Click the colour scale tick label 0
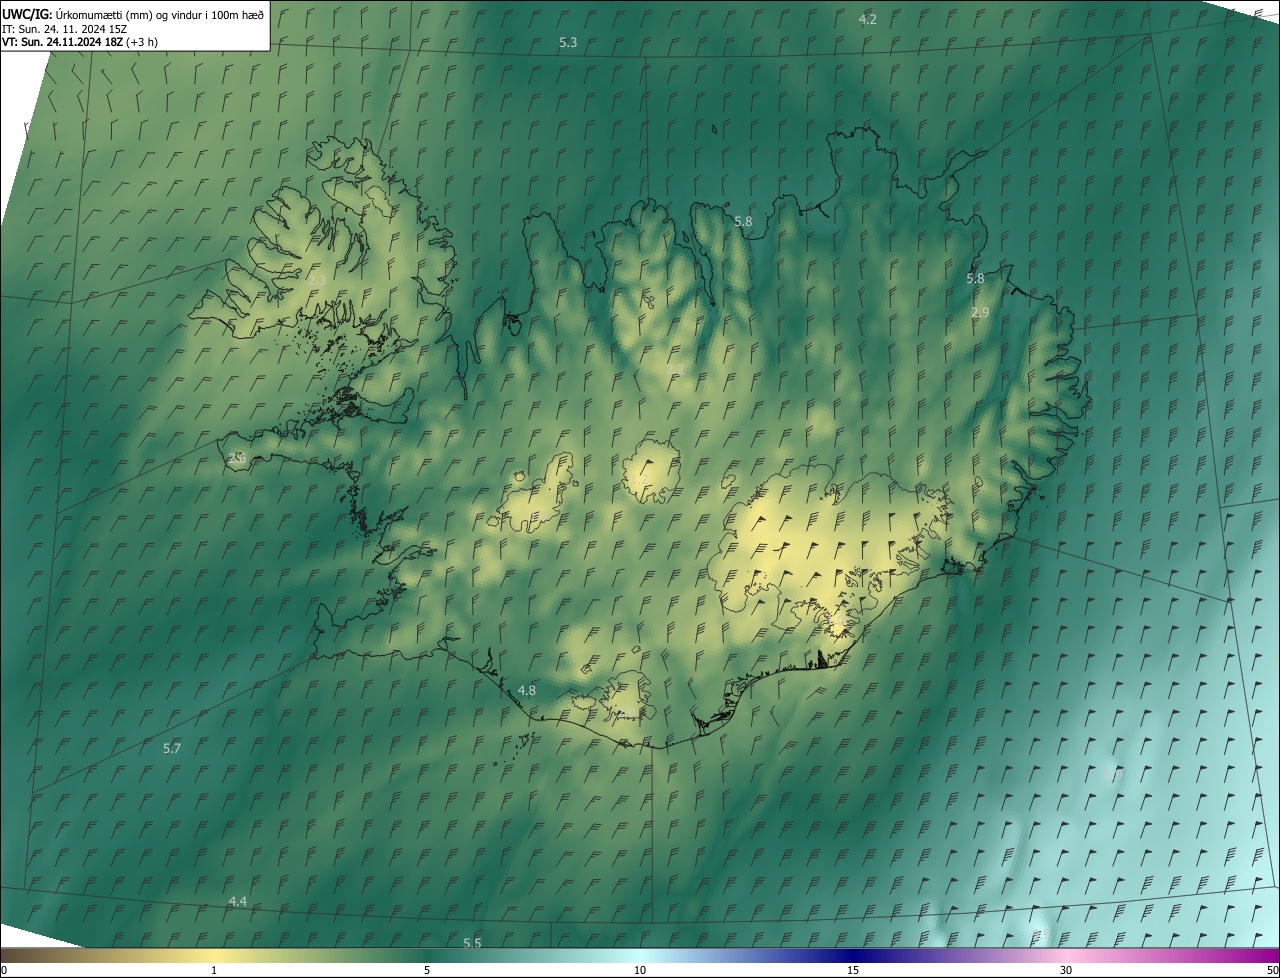 [4, 971]
